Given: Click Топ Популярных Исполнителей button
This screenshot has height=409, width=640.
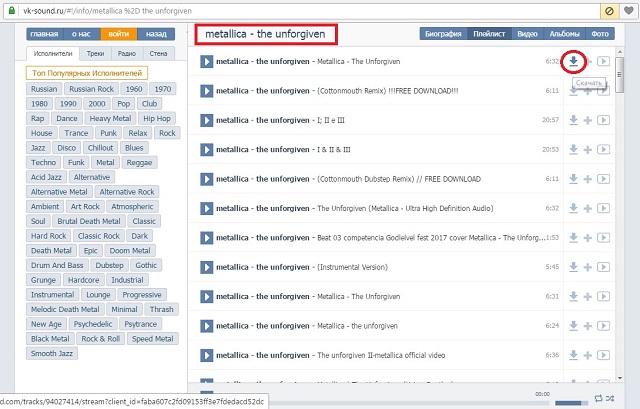Looking at the screenshot, I should coord(87,73).
